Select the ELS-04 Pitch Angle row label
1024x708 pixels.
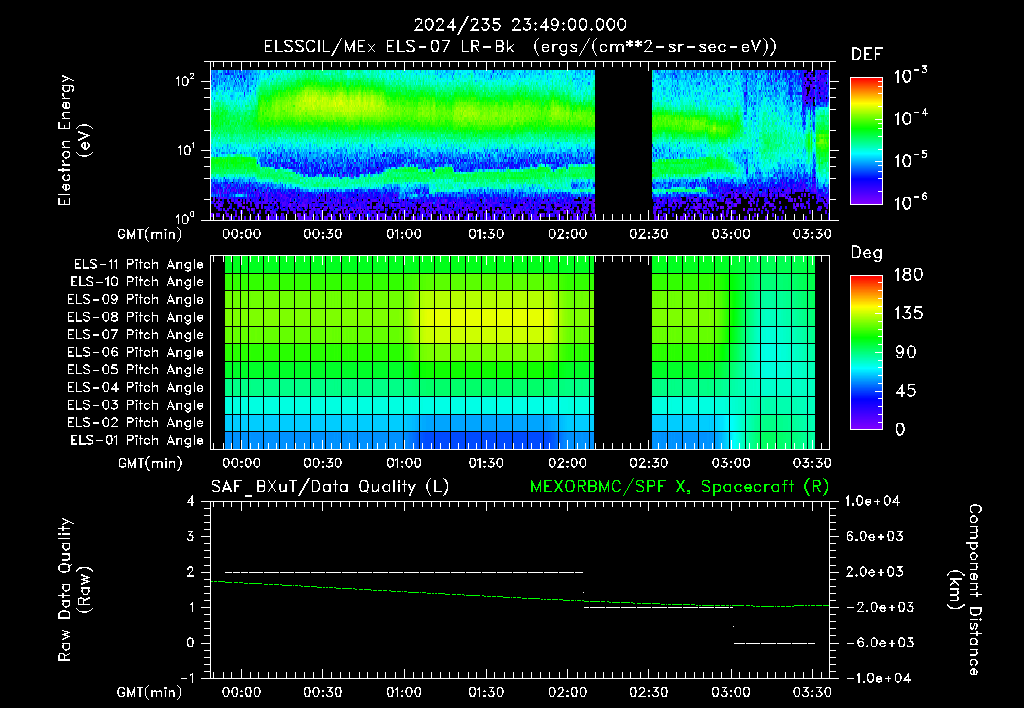(x=136, y=387)
